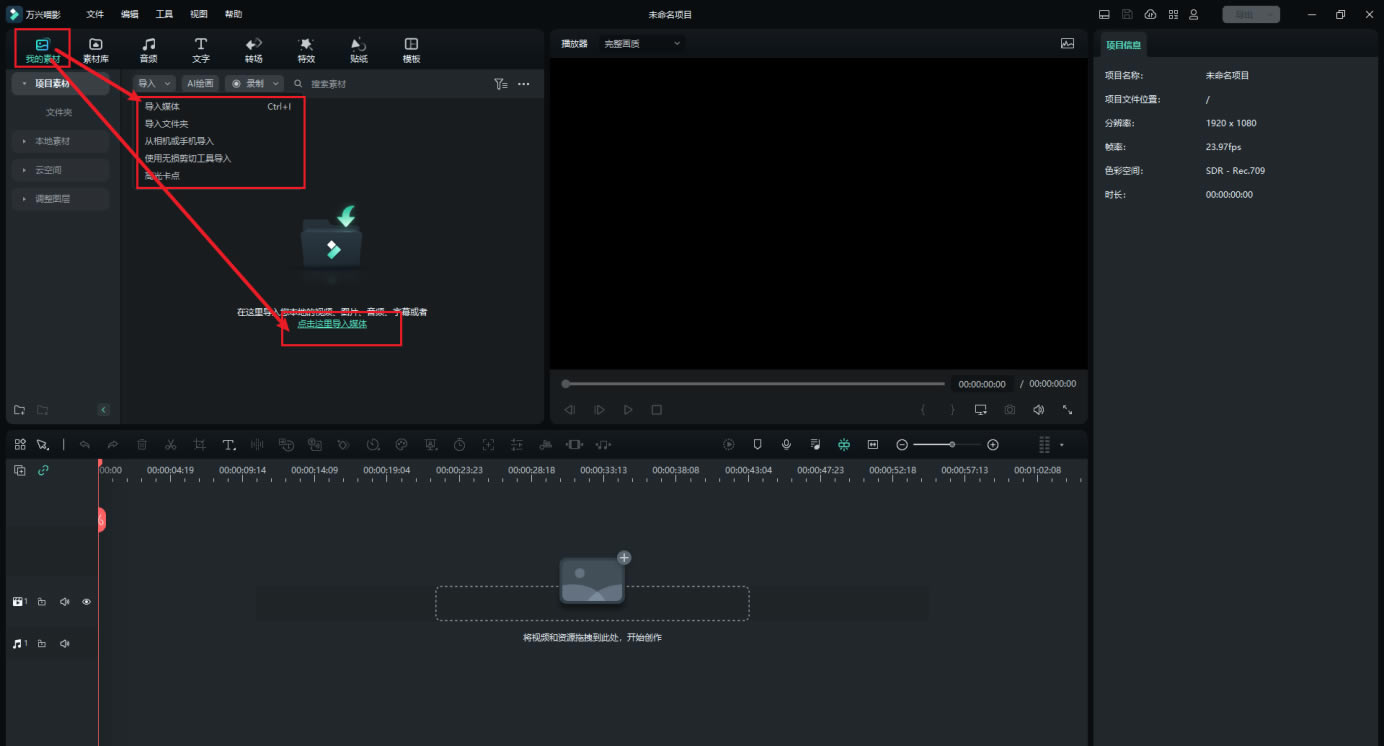Open the 转场 (Transitions) panel
The image size is (1384, 746).
pyautogui.click(x=254, y=50)
